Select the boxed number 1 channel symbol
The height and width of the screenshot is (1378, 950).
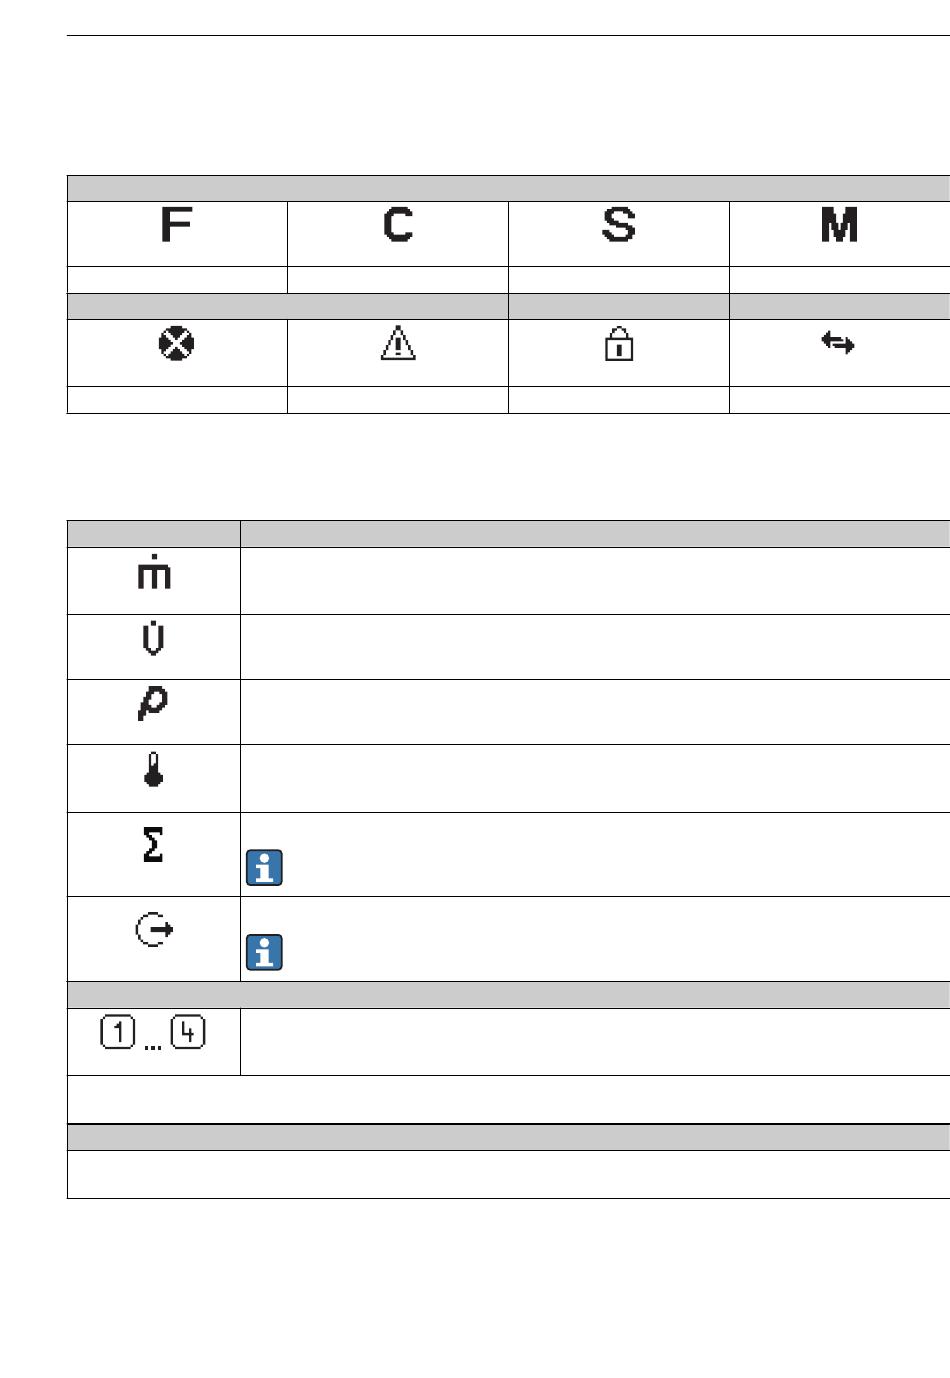point(118,1031)
